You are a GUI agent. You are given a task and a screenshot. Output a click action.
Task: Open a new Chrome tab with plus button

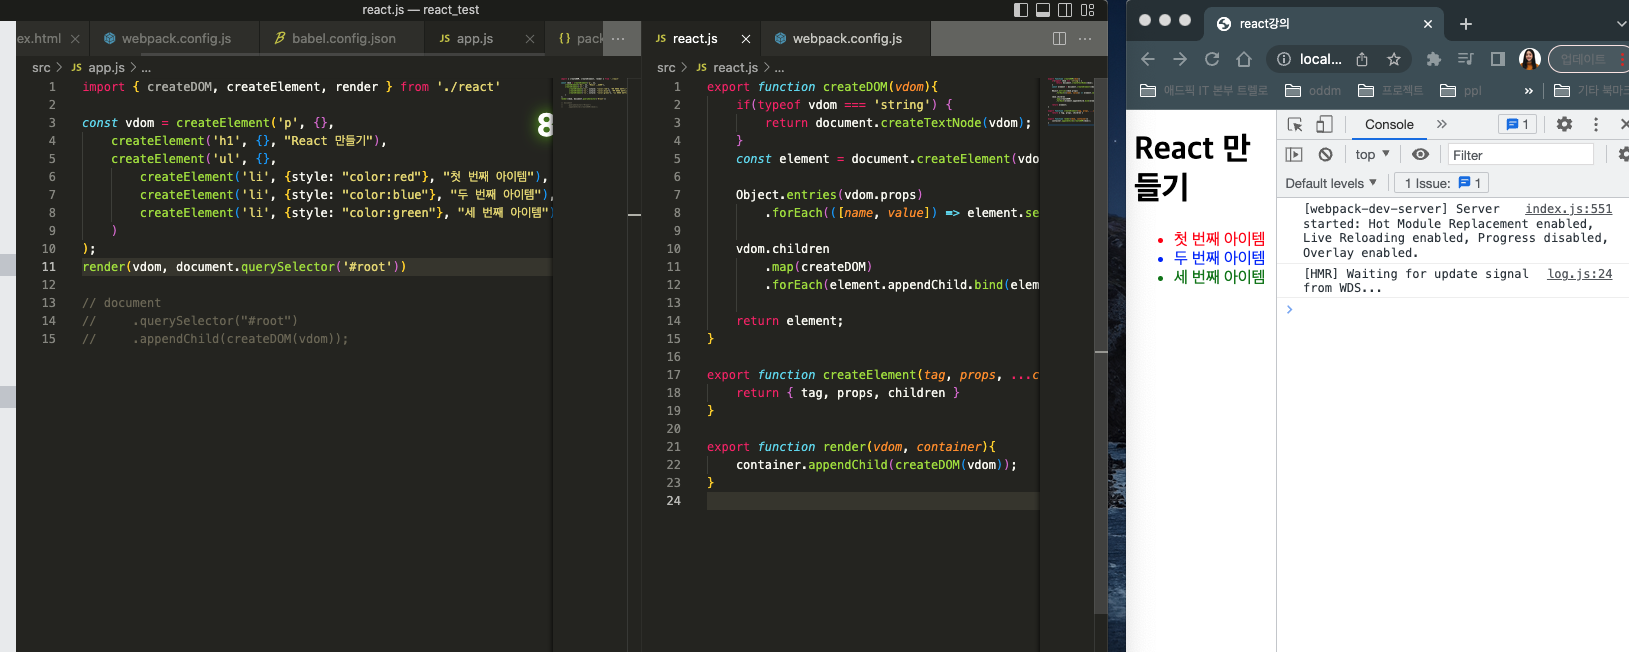coord(1465,24)
